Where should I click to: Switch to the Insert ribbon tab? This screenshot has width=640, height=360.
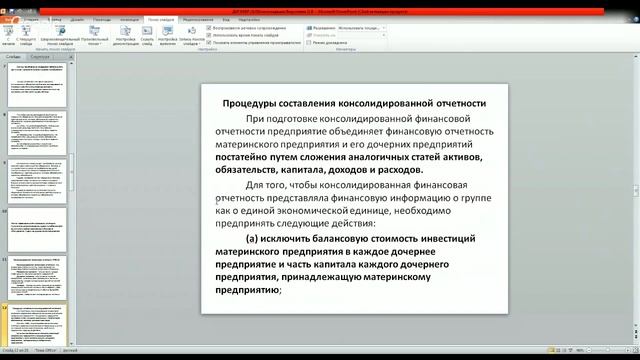click(54, 20)
